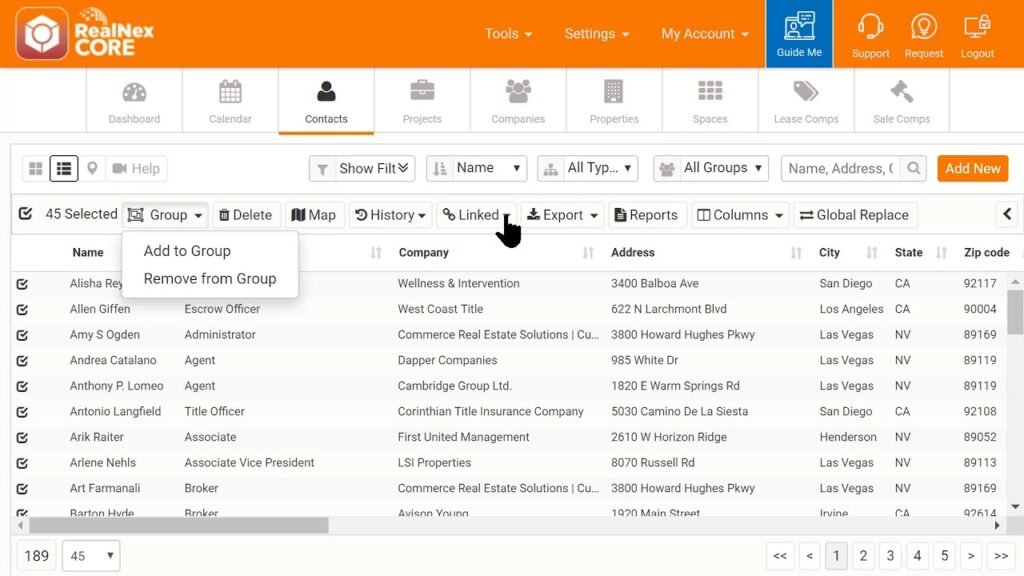Switch to list view
The height and width of the screenshot is (576, 1024).
[64, 168]
